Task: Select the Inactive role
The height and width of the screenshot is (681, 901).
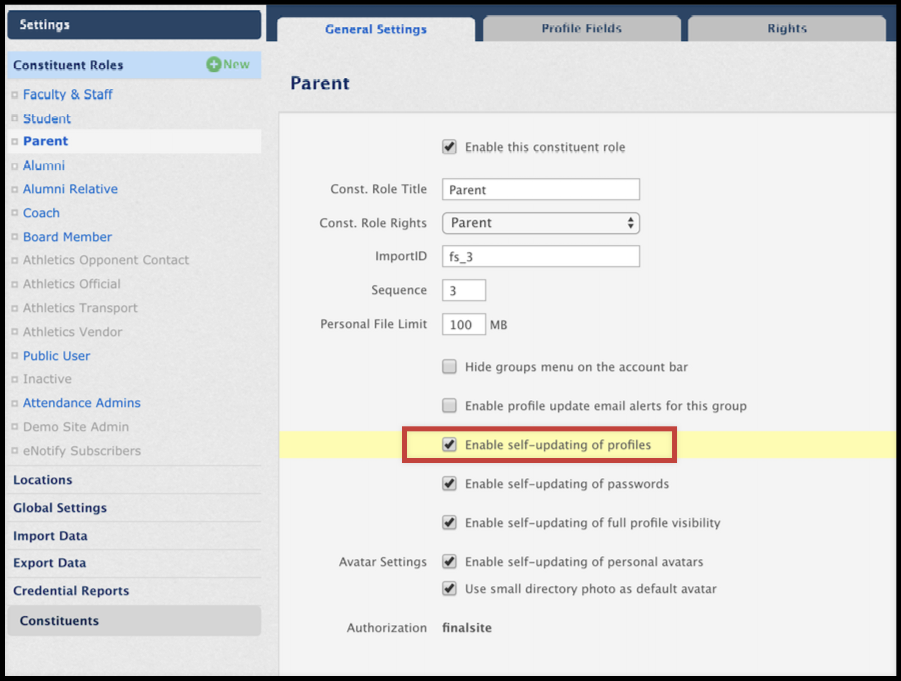Action: (47, 379)
